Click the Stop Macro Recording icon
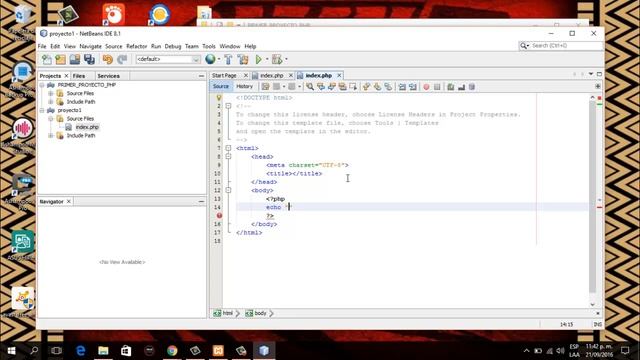Image resolution: width=640 pixels, height=360 pixels. pos(437,87)
